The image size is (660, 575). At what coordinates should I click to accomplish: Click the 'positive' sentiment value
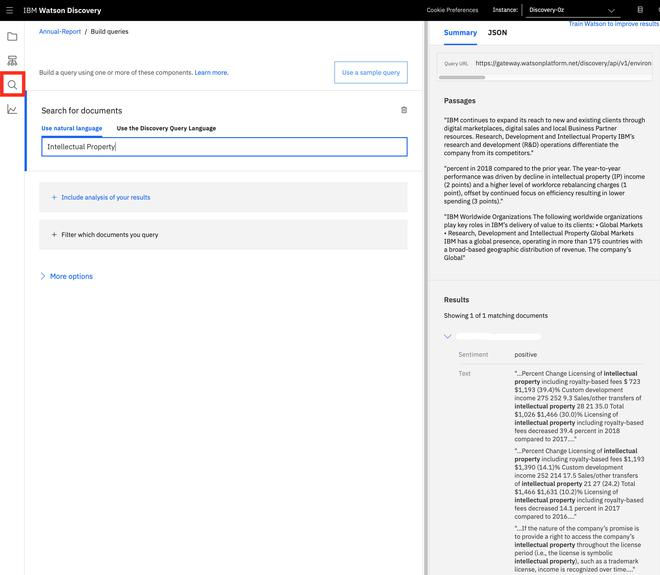click(525, 355)
